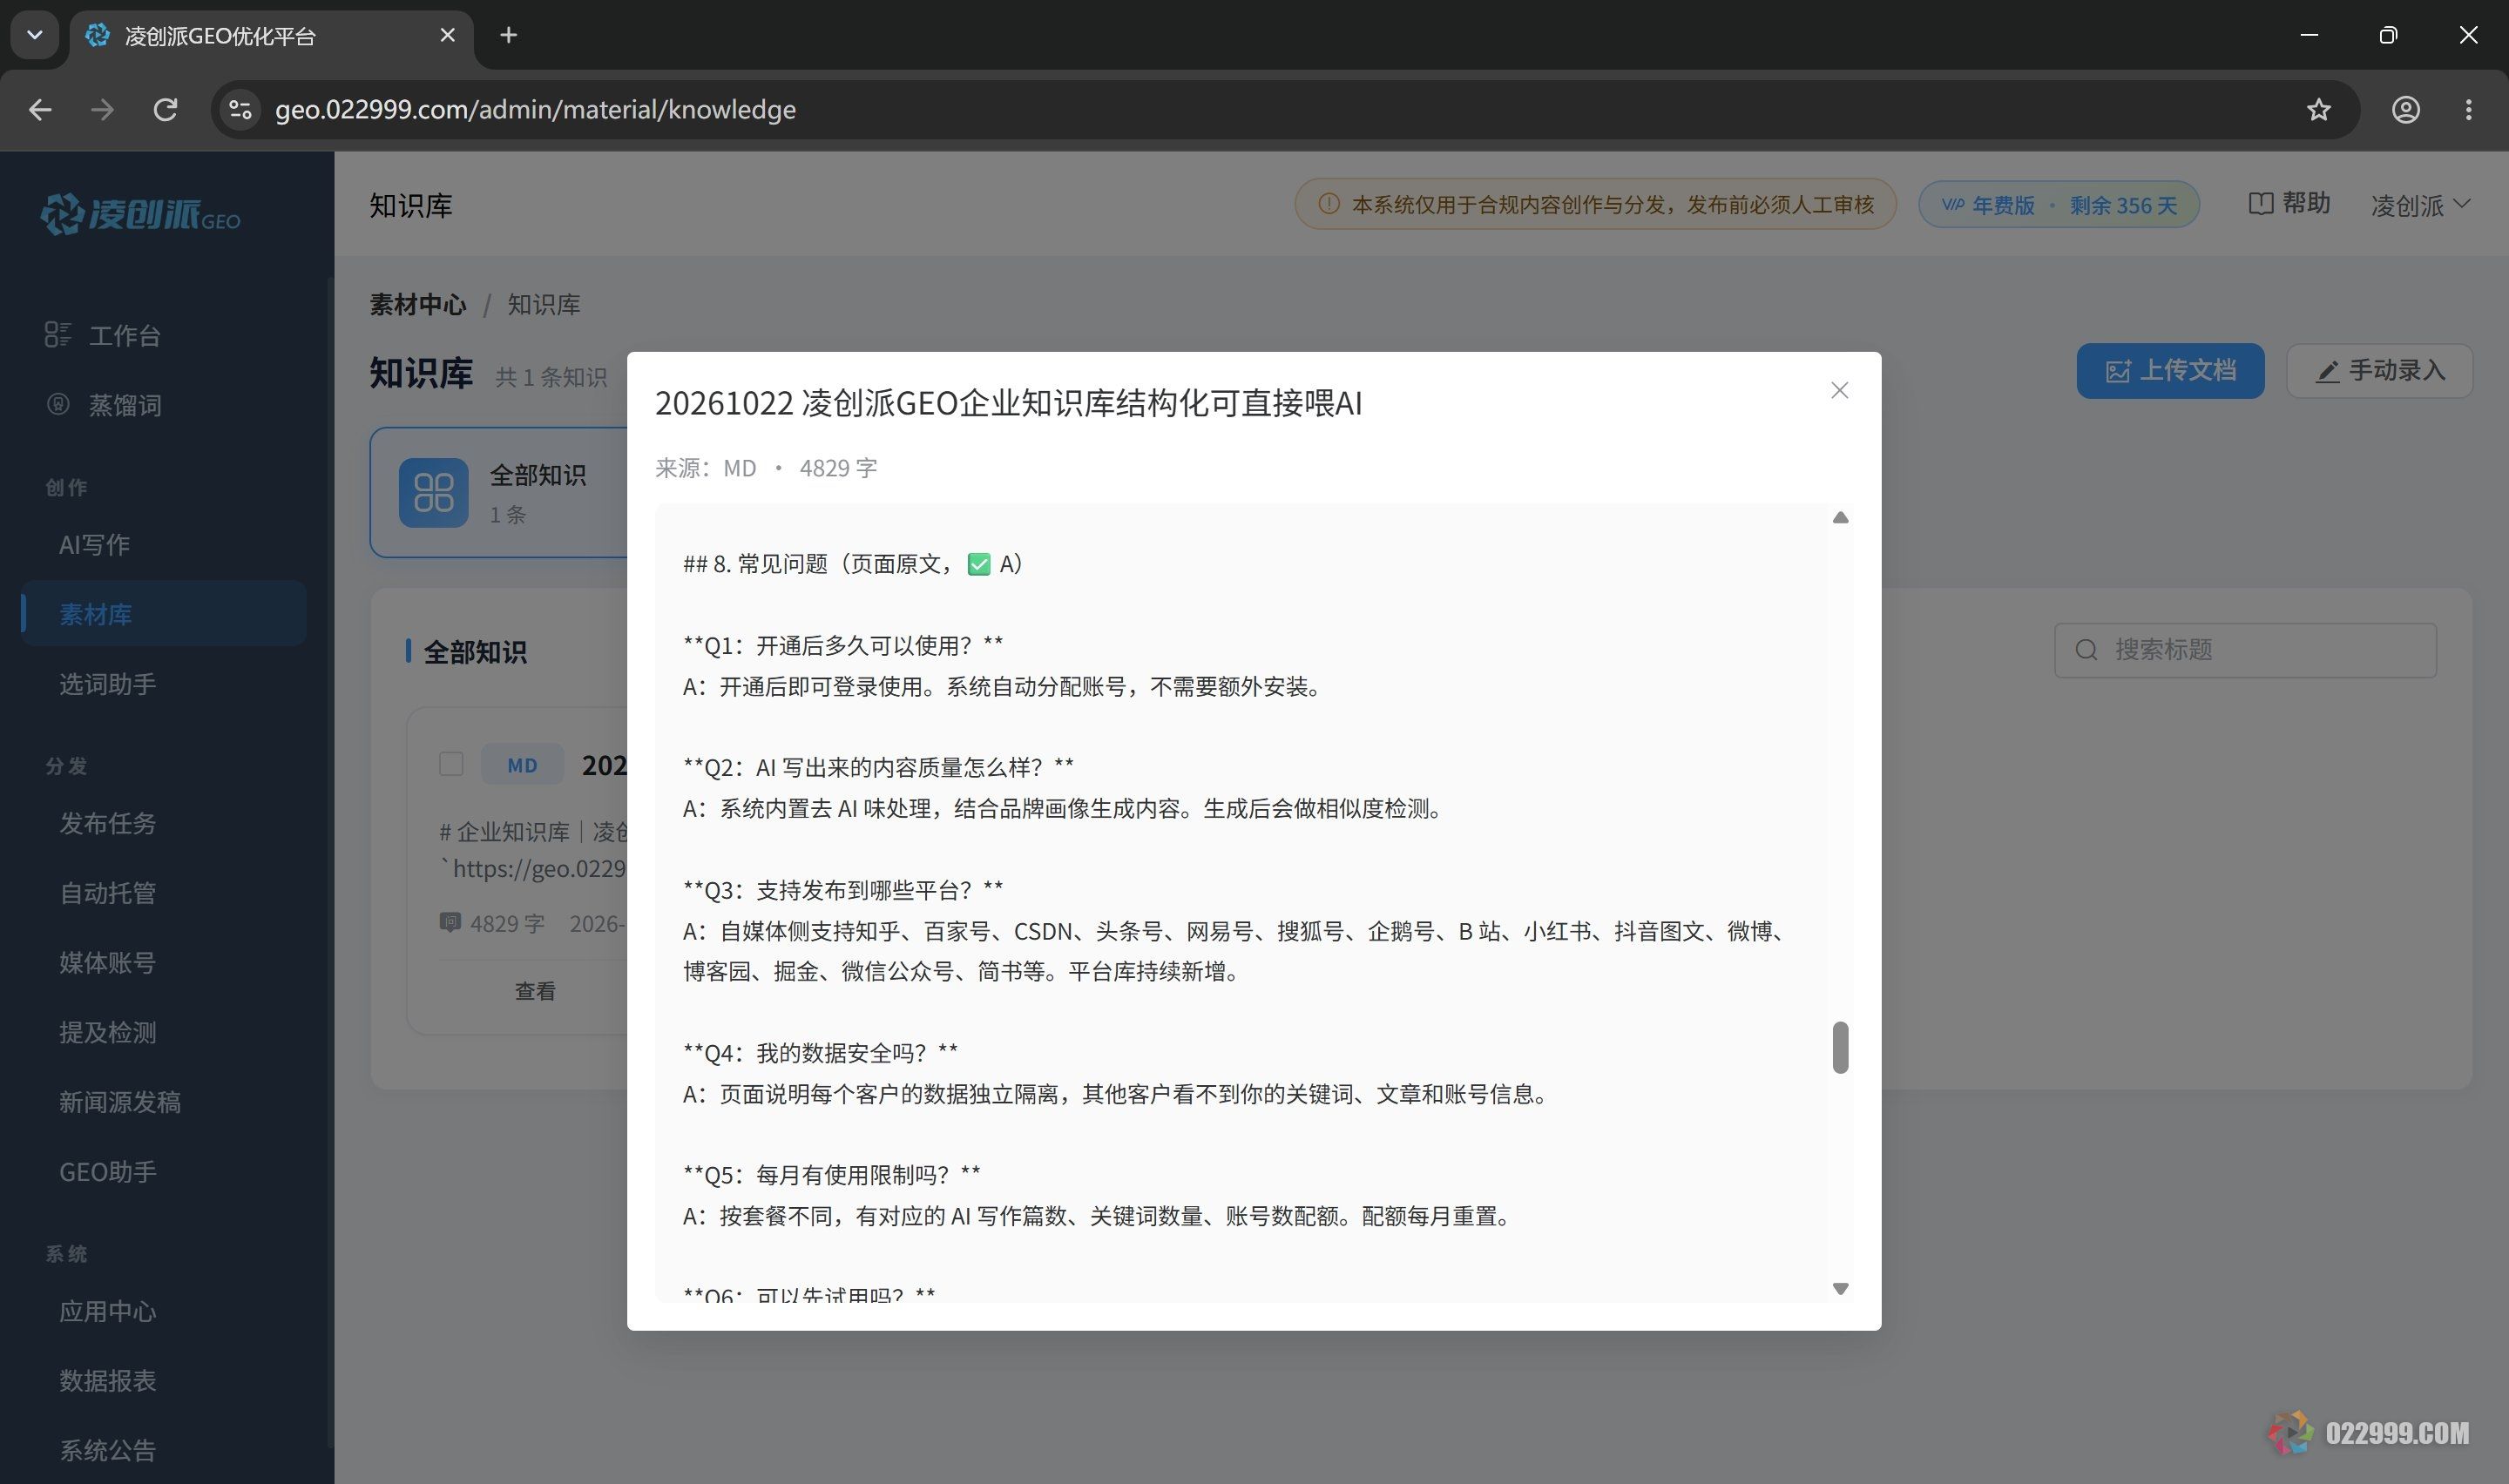Open the Chrome three-dot menu
This screenshot has width=2509, height=1484.
tap(2468, 109)
